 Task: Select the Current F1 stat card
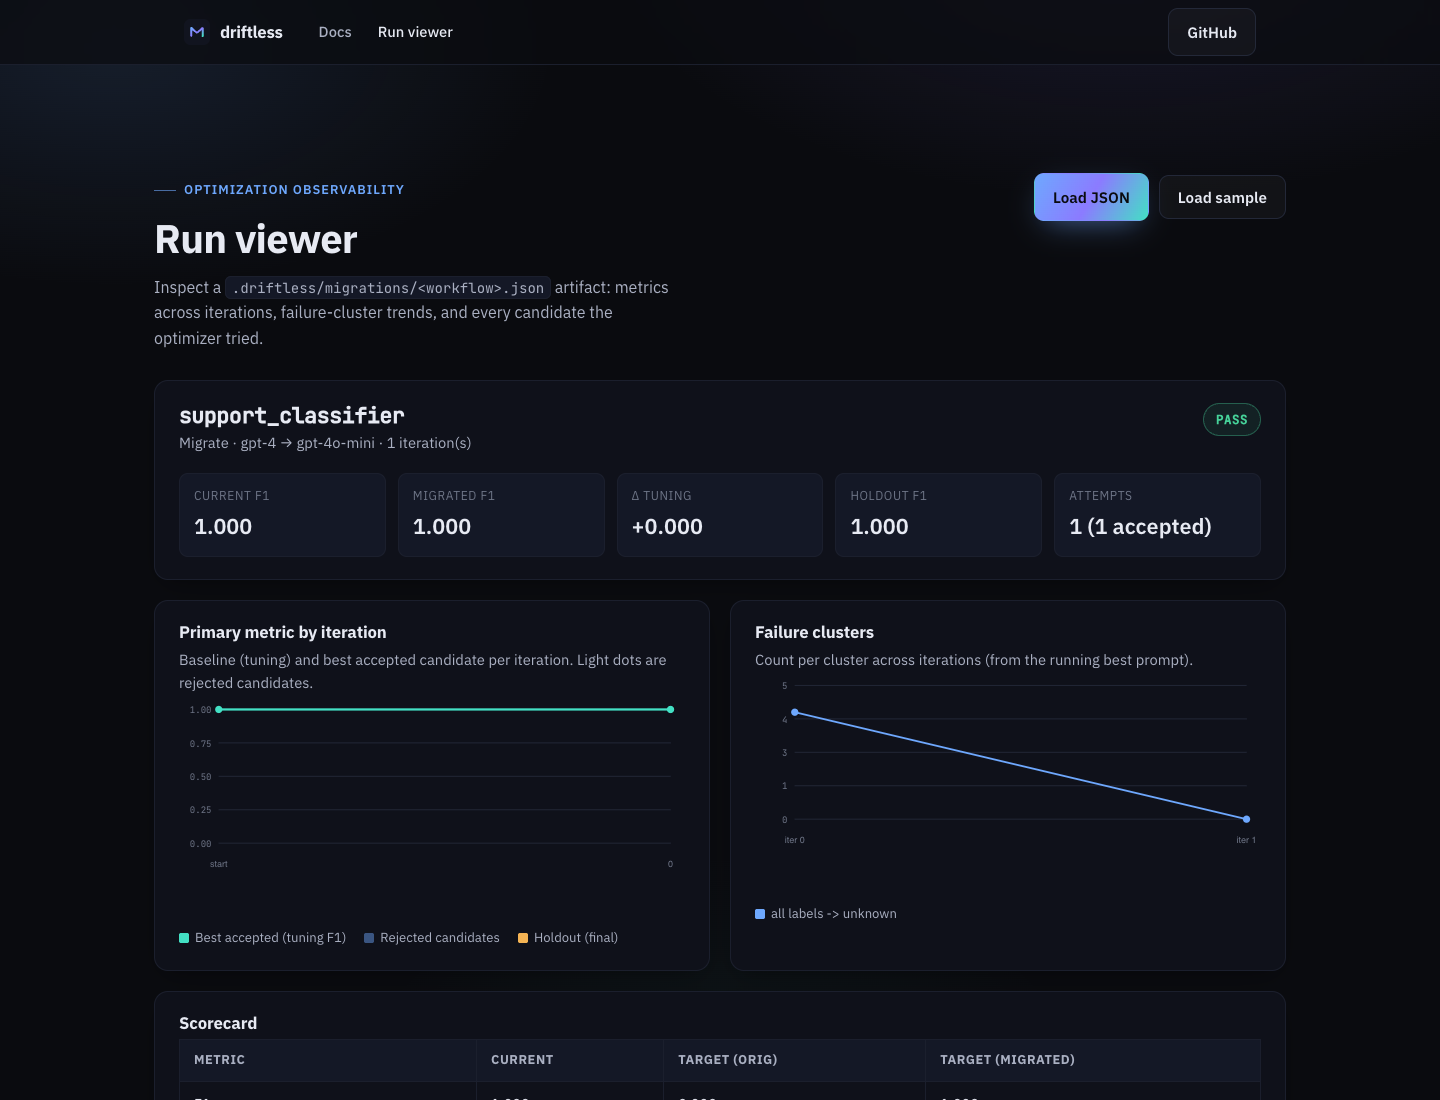[282, 515]
